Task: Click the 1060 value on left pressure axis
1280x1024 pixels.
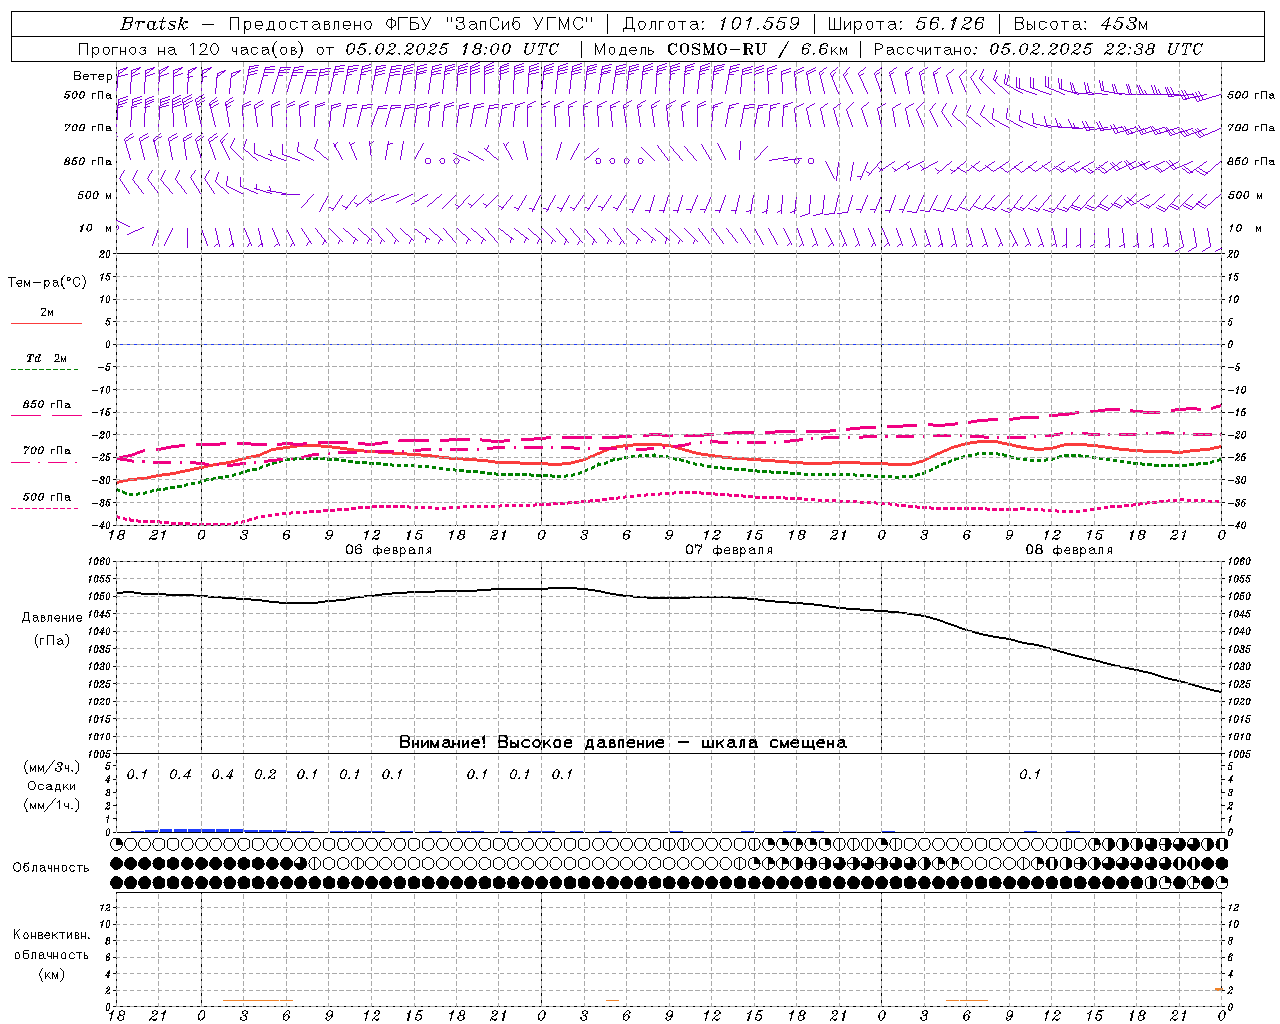Action: 101,562
